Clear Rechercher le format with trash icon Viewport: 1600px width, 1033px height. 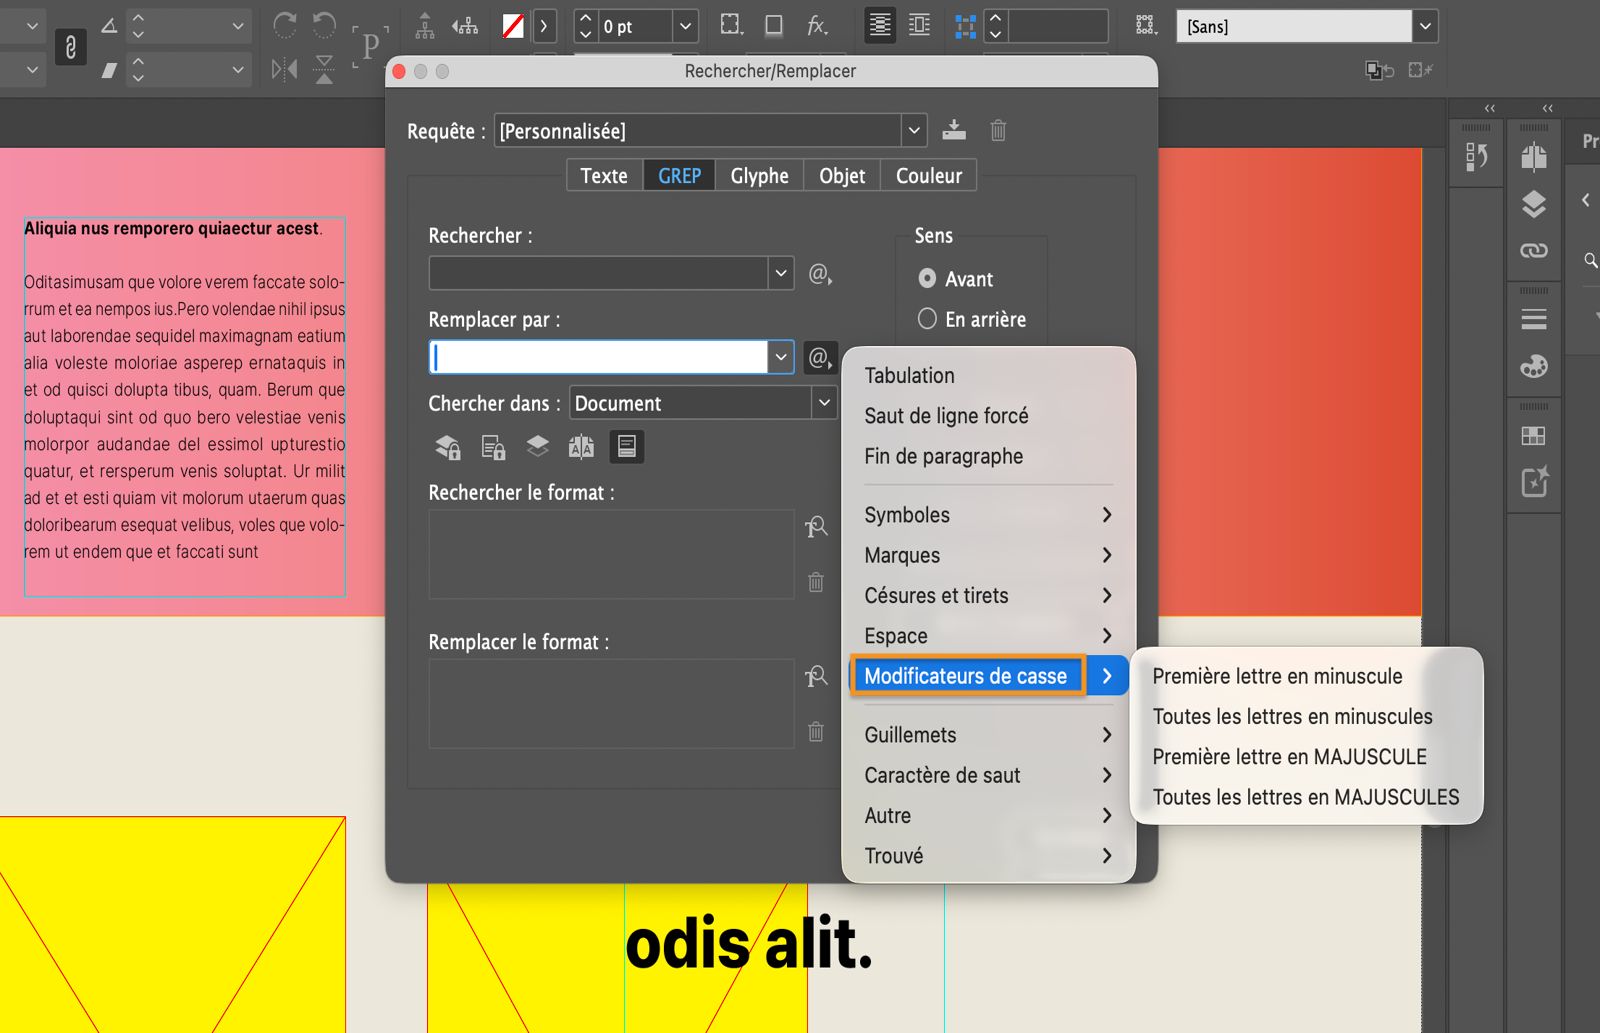pos(816,581)
